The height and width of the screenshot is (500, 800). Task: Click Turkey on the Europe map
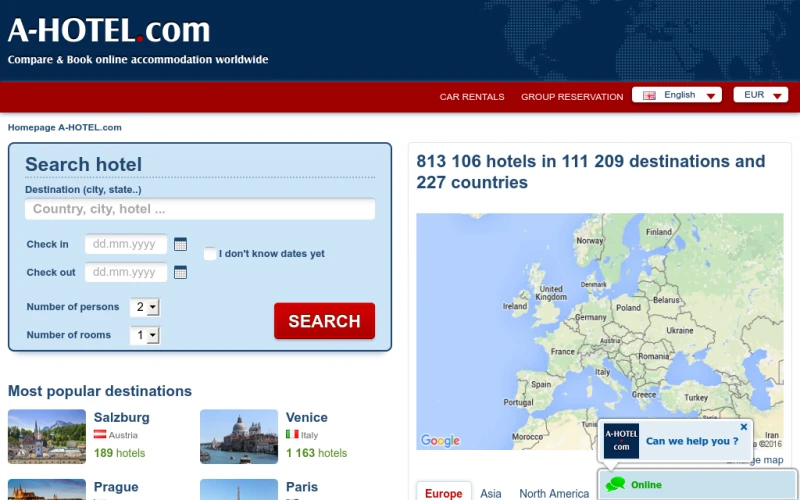[x=696, y=397]
